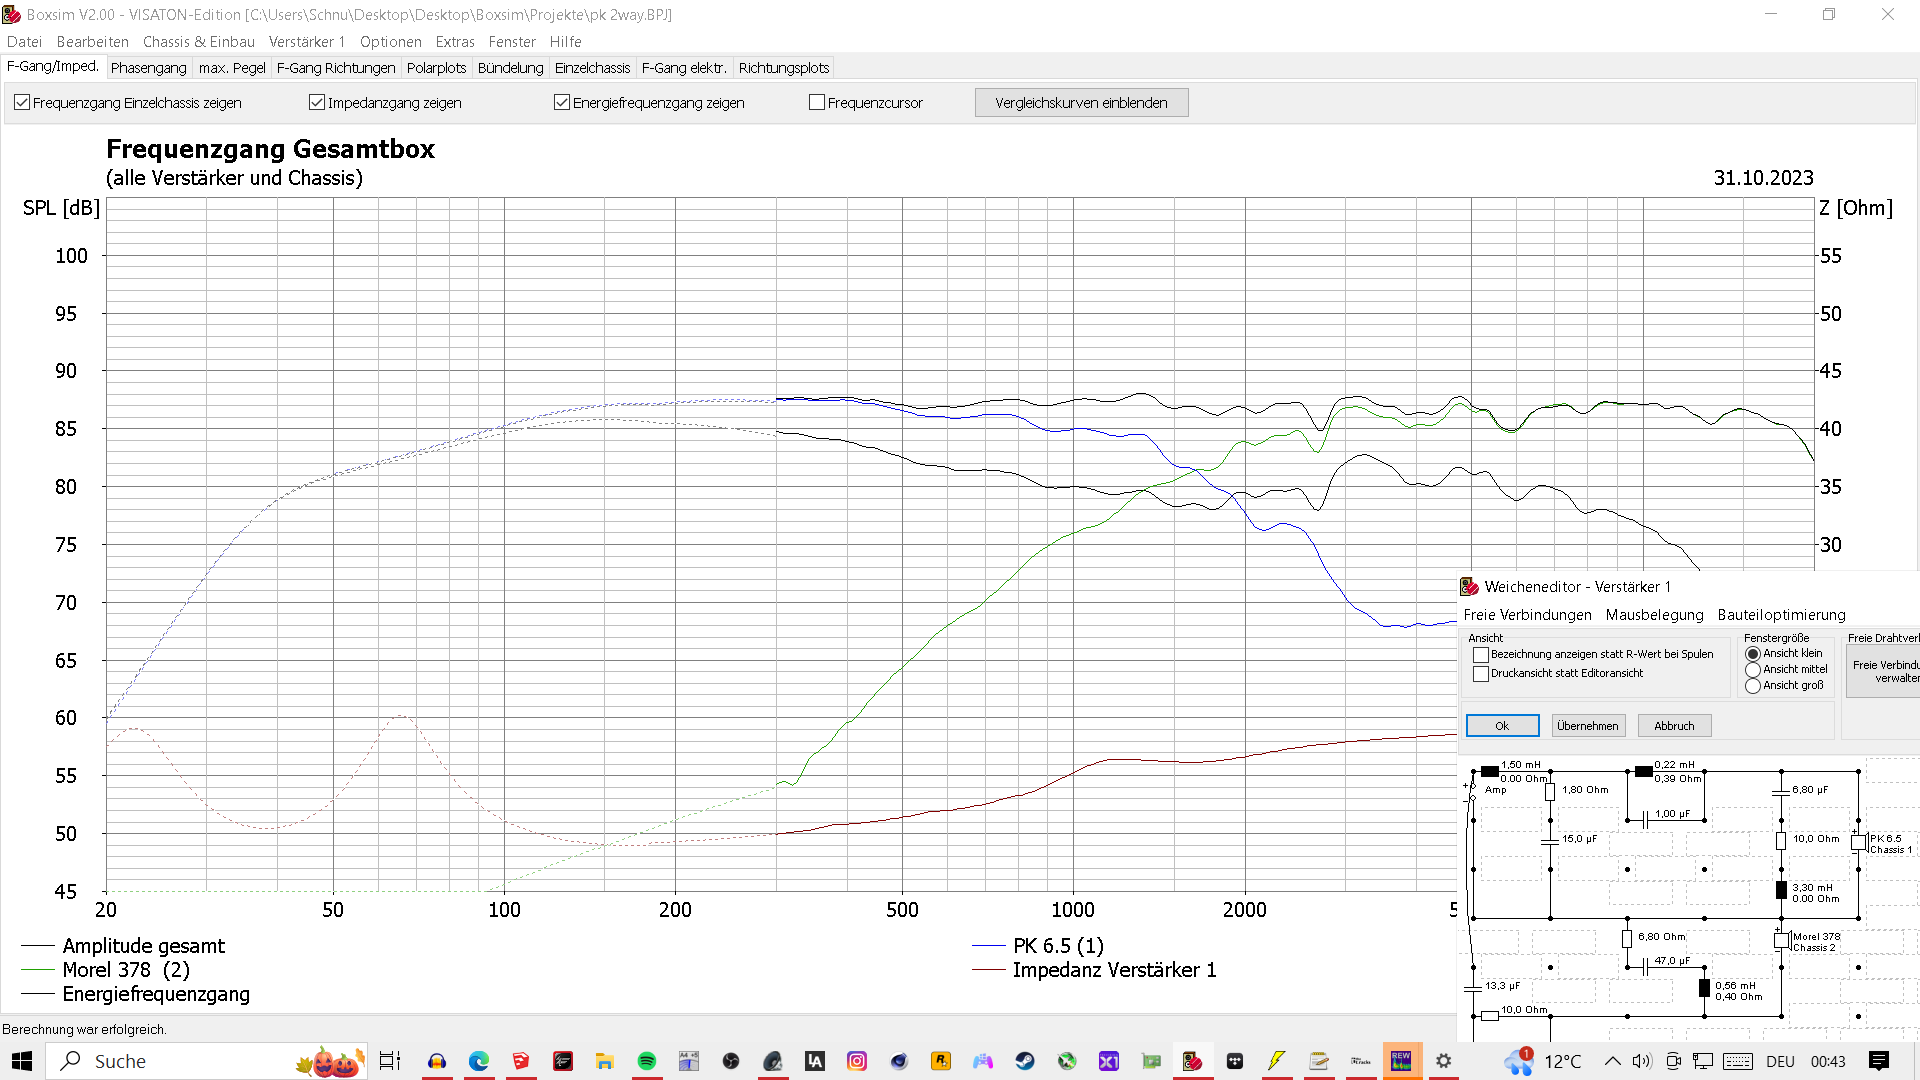Select the 3,30 mH inductor component
The height and width of the screenshot is (1080, 1920).
[1781, 890]
